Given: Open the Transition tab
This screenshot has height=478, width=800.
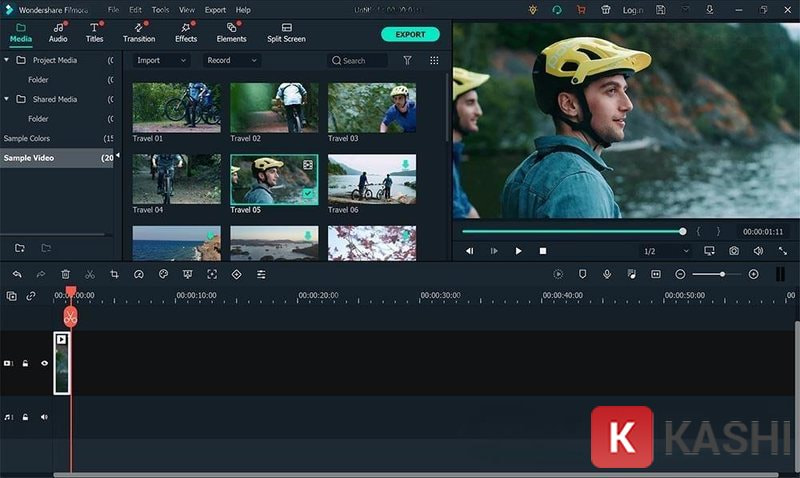Looking at the screenshot, I should click(139, 33).
